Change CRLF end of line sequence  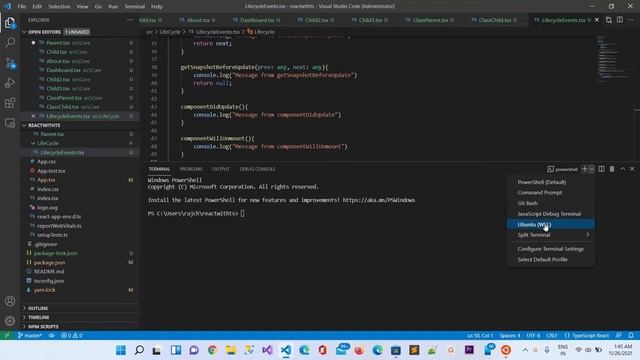551,335
